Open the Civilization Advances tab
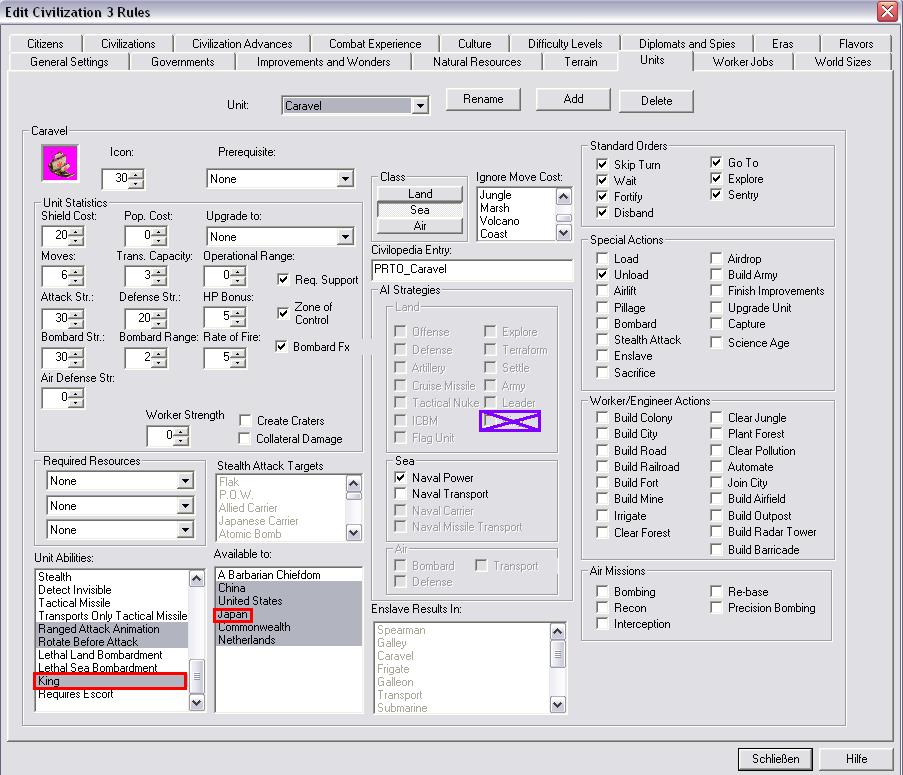Image resolution: width=903 pixels, height=775 pixels. (242, 44)
